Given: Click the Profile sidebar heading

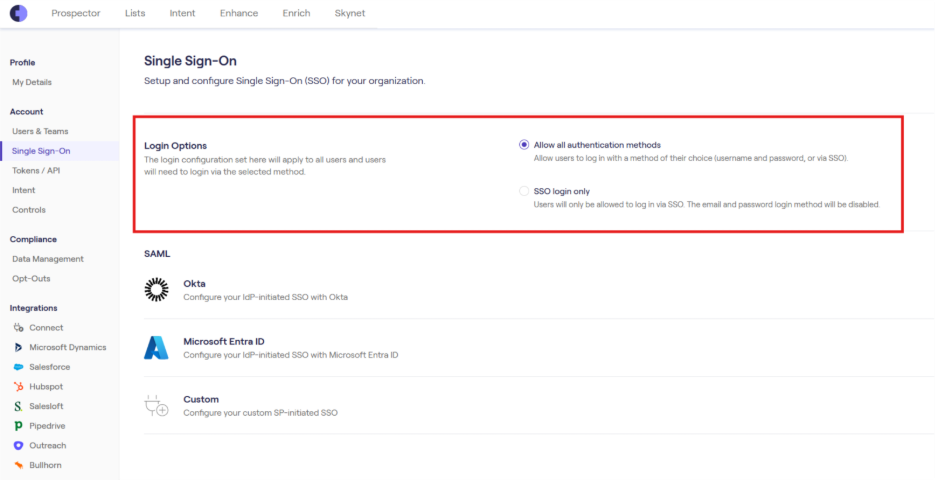Looking at the screenshot, I should [x=23, y=63].
